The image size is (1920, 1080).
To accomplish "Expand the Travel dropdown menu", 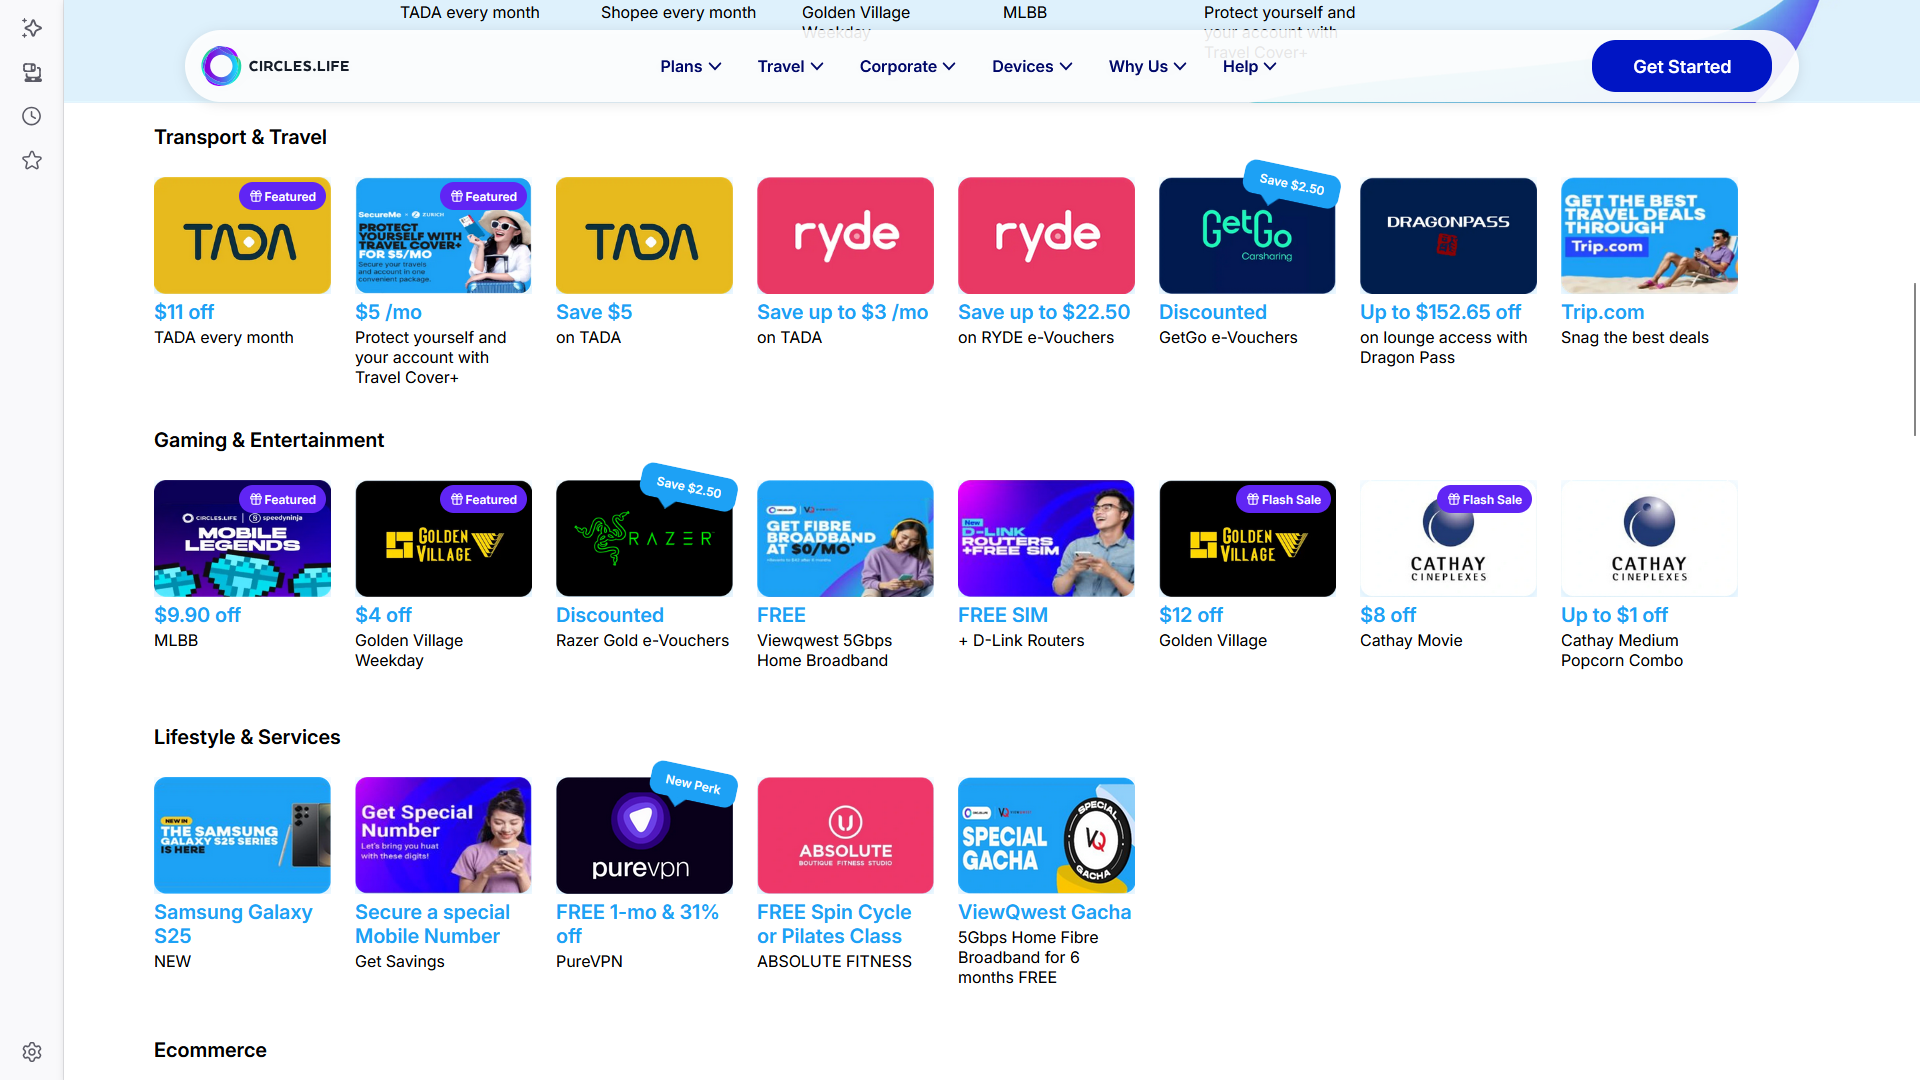I will tap(790, 66).
